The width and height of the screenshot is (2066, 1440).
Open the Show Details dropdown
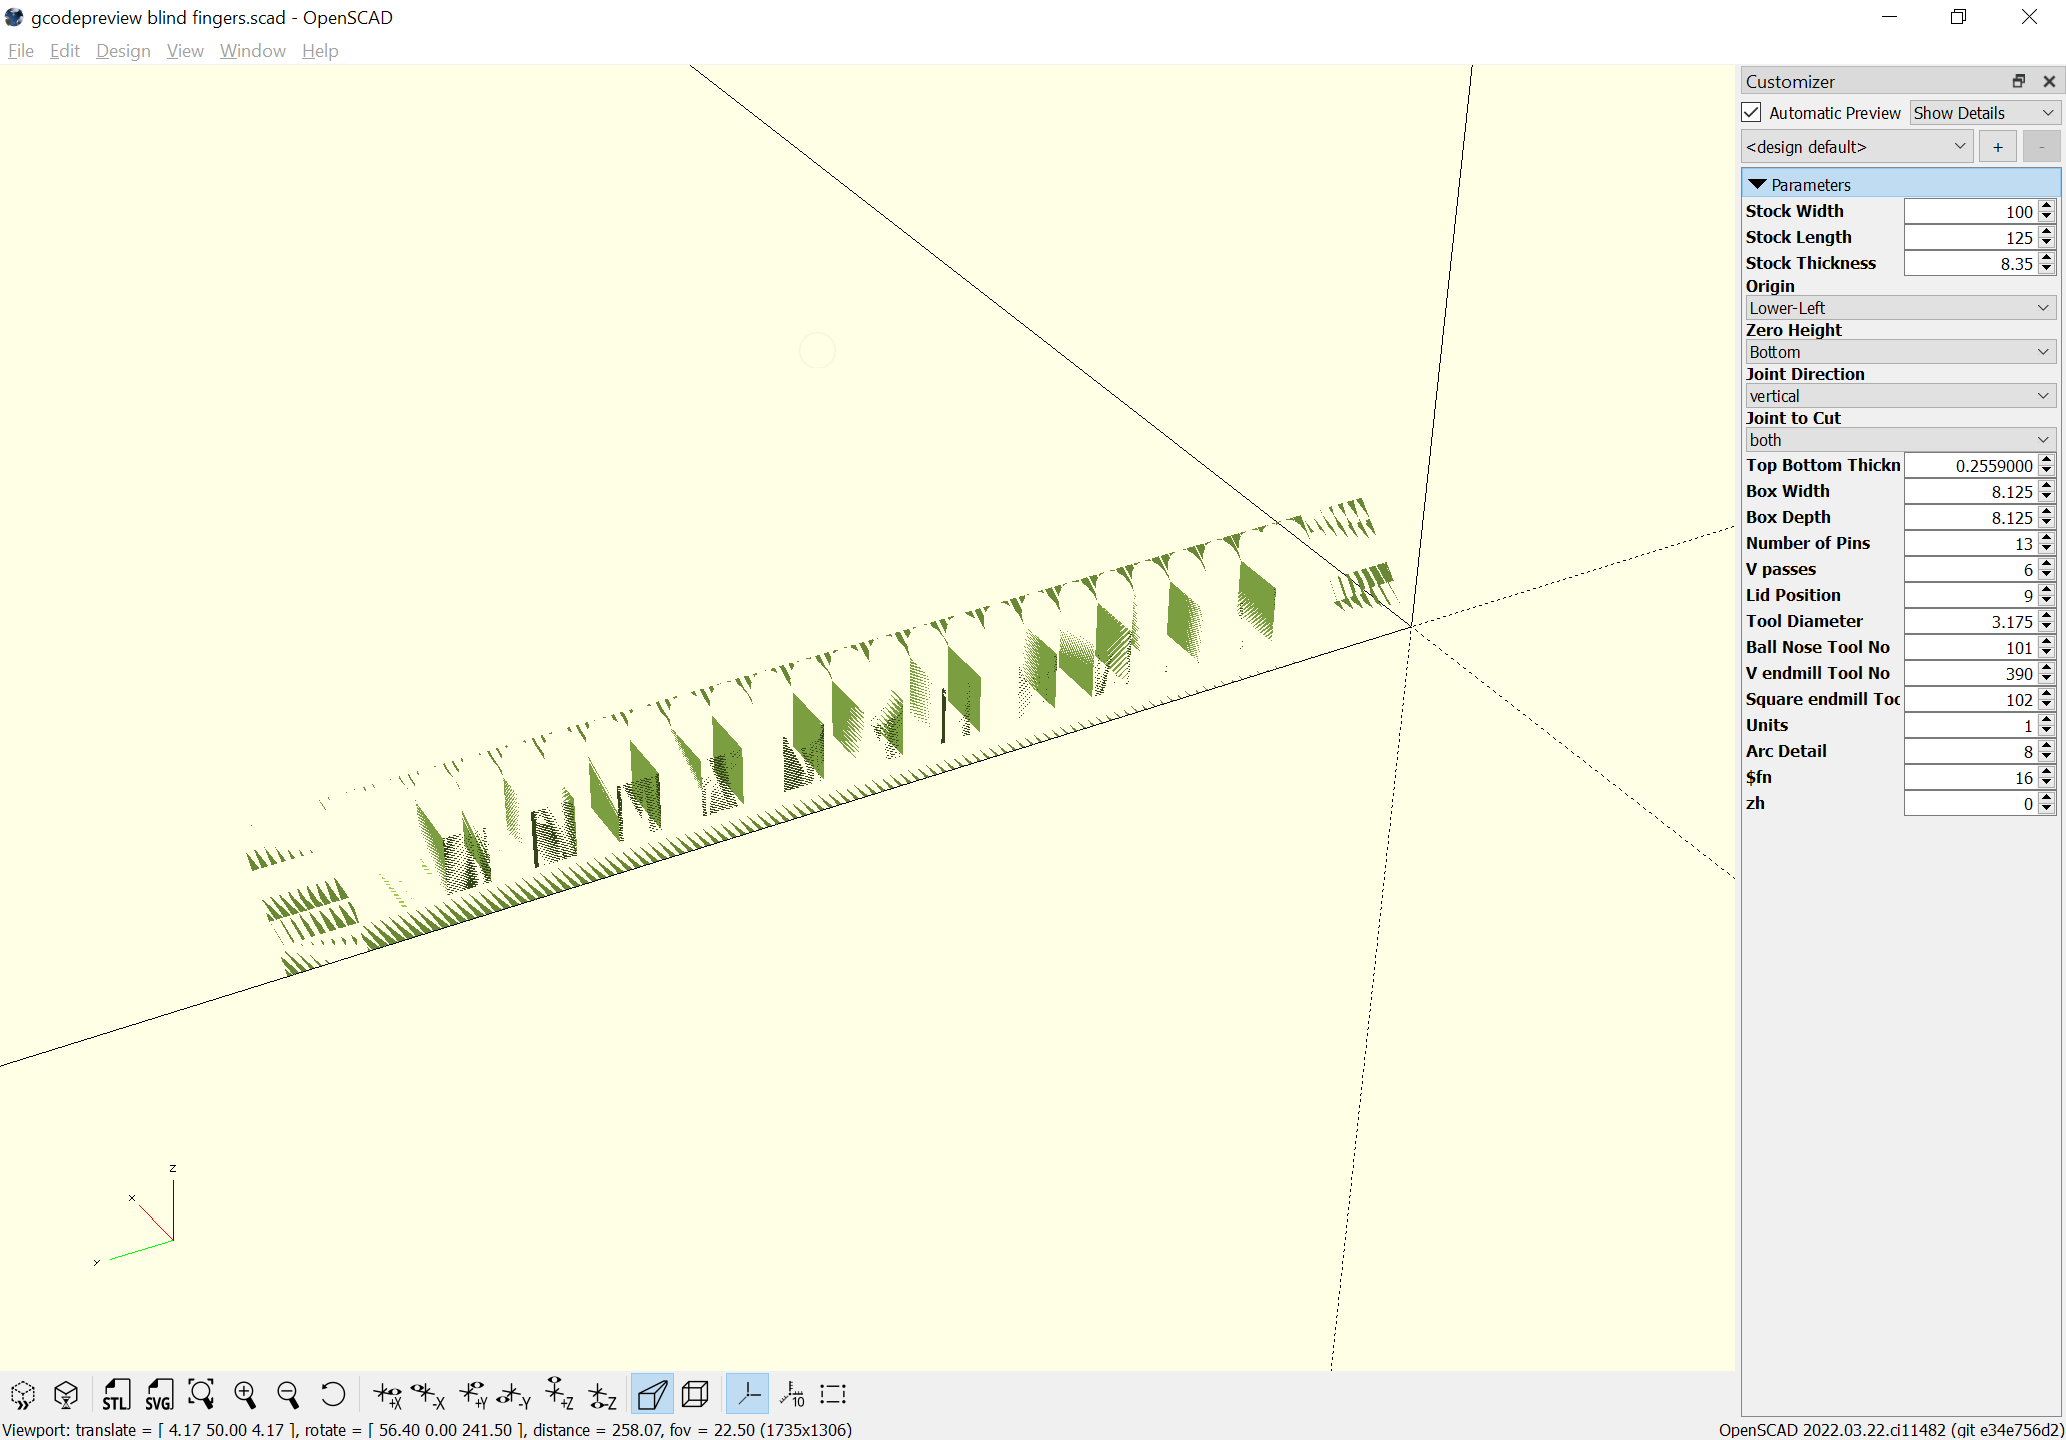click(x=1983, y=113)
